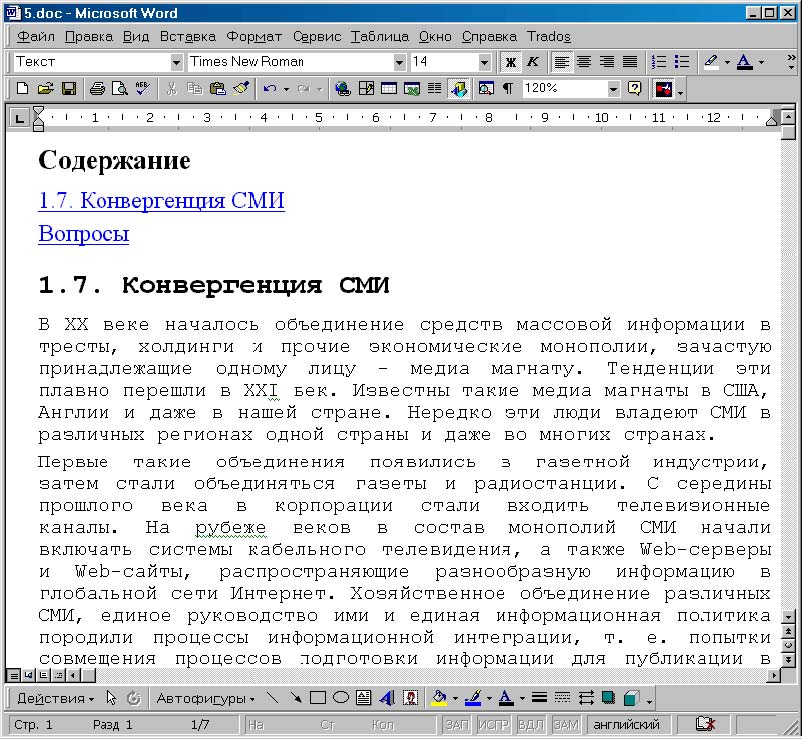The height and width of the screenshot is (739, 802).
Task: Open print preview
Action: coord(120,88)
